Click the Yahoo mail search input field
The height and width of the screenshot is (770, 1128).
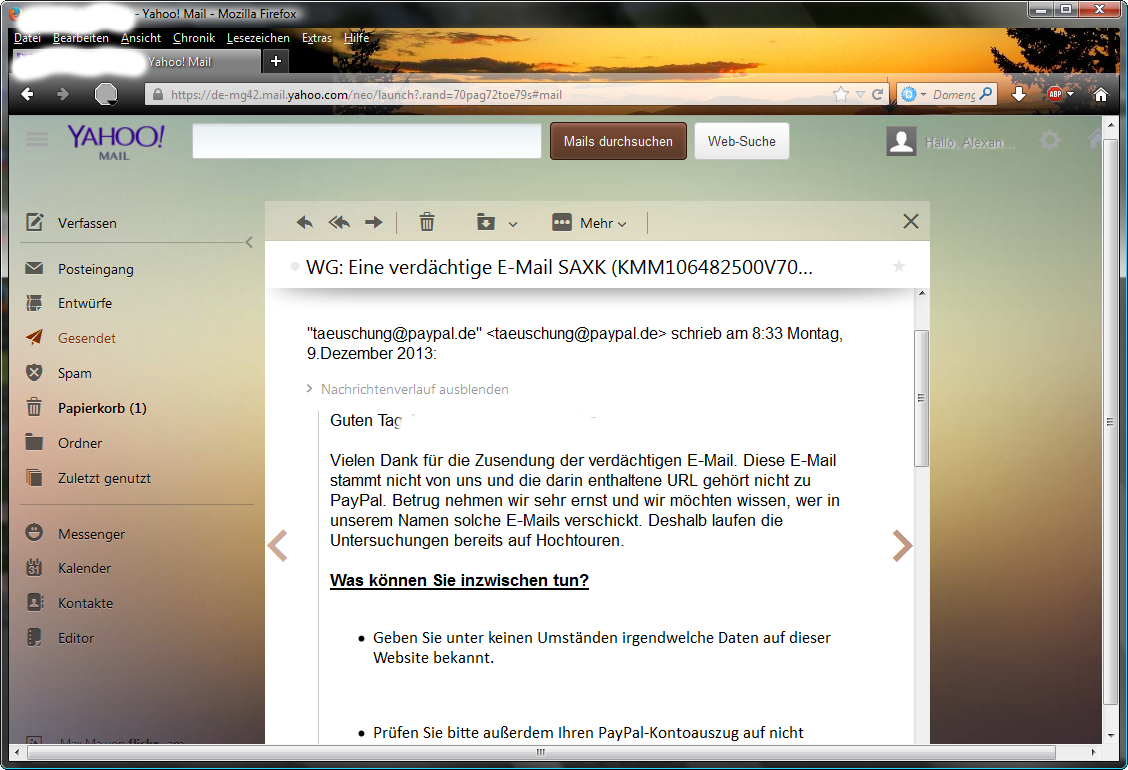[x=367, y=142]
